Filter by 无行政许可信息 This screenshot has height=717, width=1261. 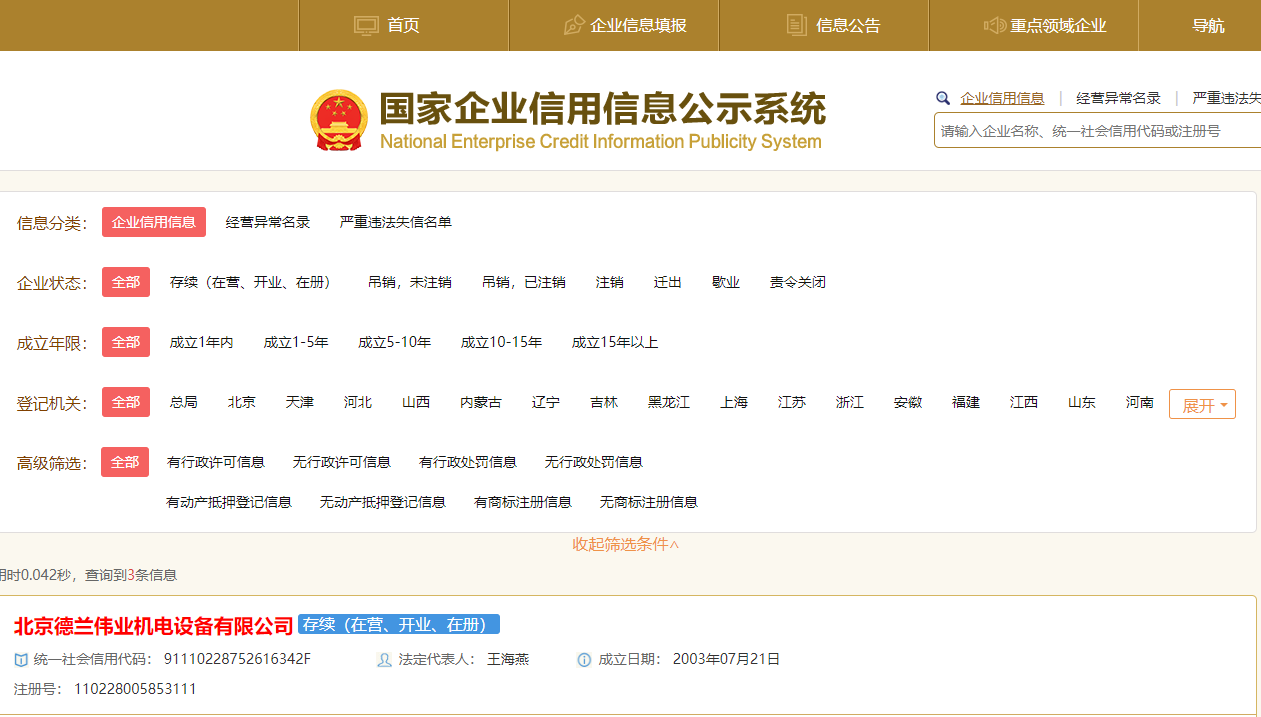[342, 462]
